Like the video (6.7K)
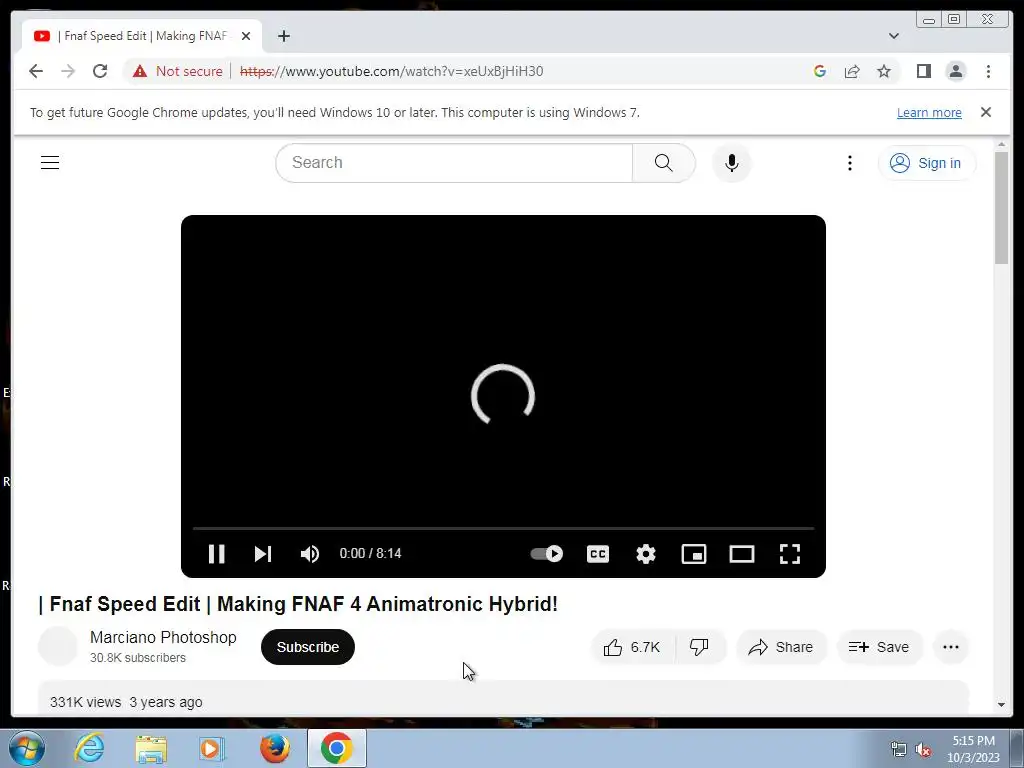 (632, 647)
